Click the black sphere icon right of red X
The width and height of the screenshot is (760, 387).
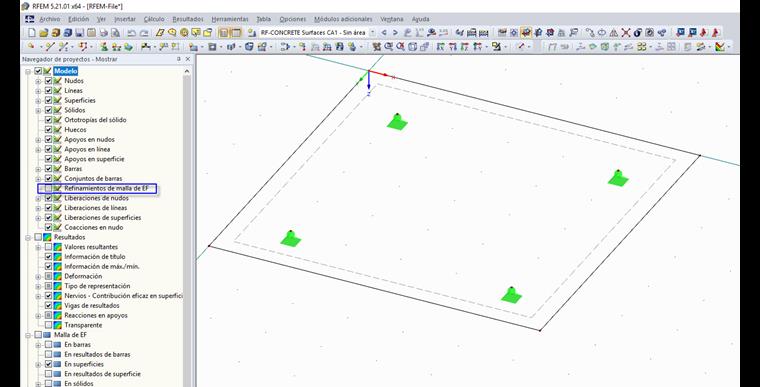tap(638, 32)
